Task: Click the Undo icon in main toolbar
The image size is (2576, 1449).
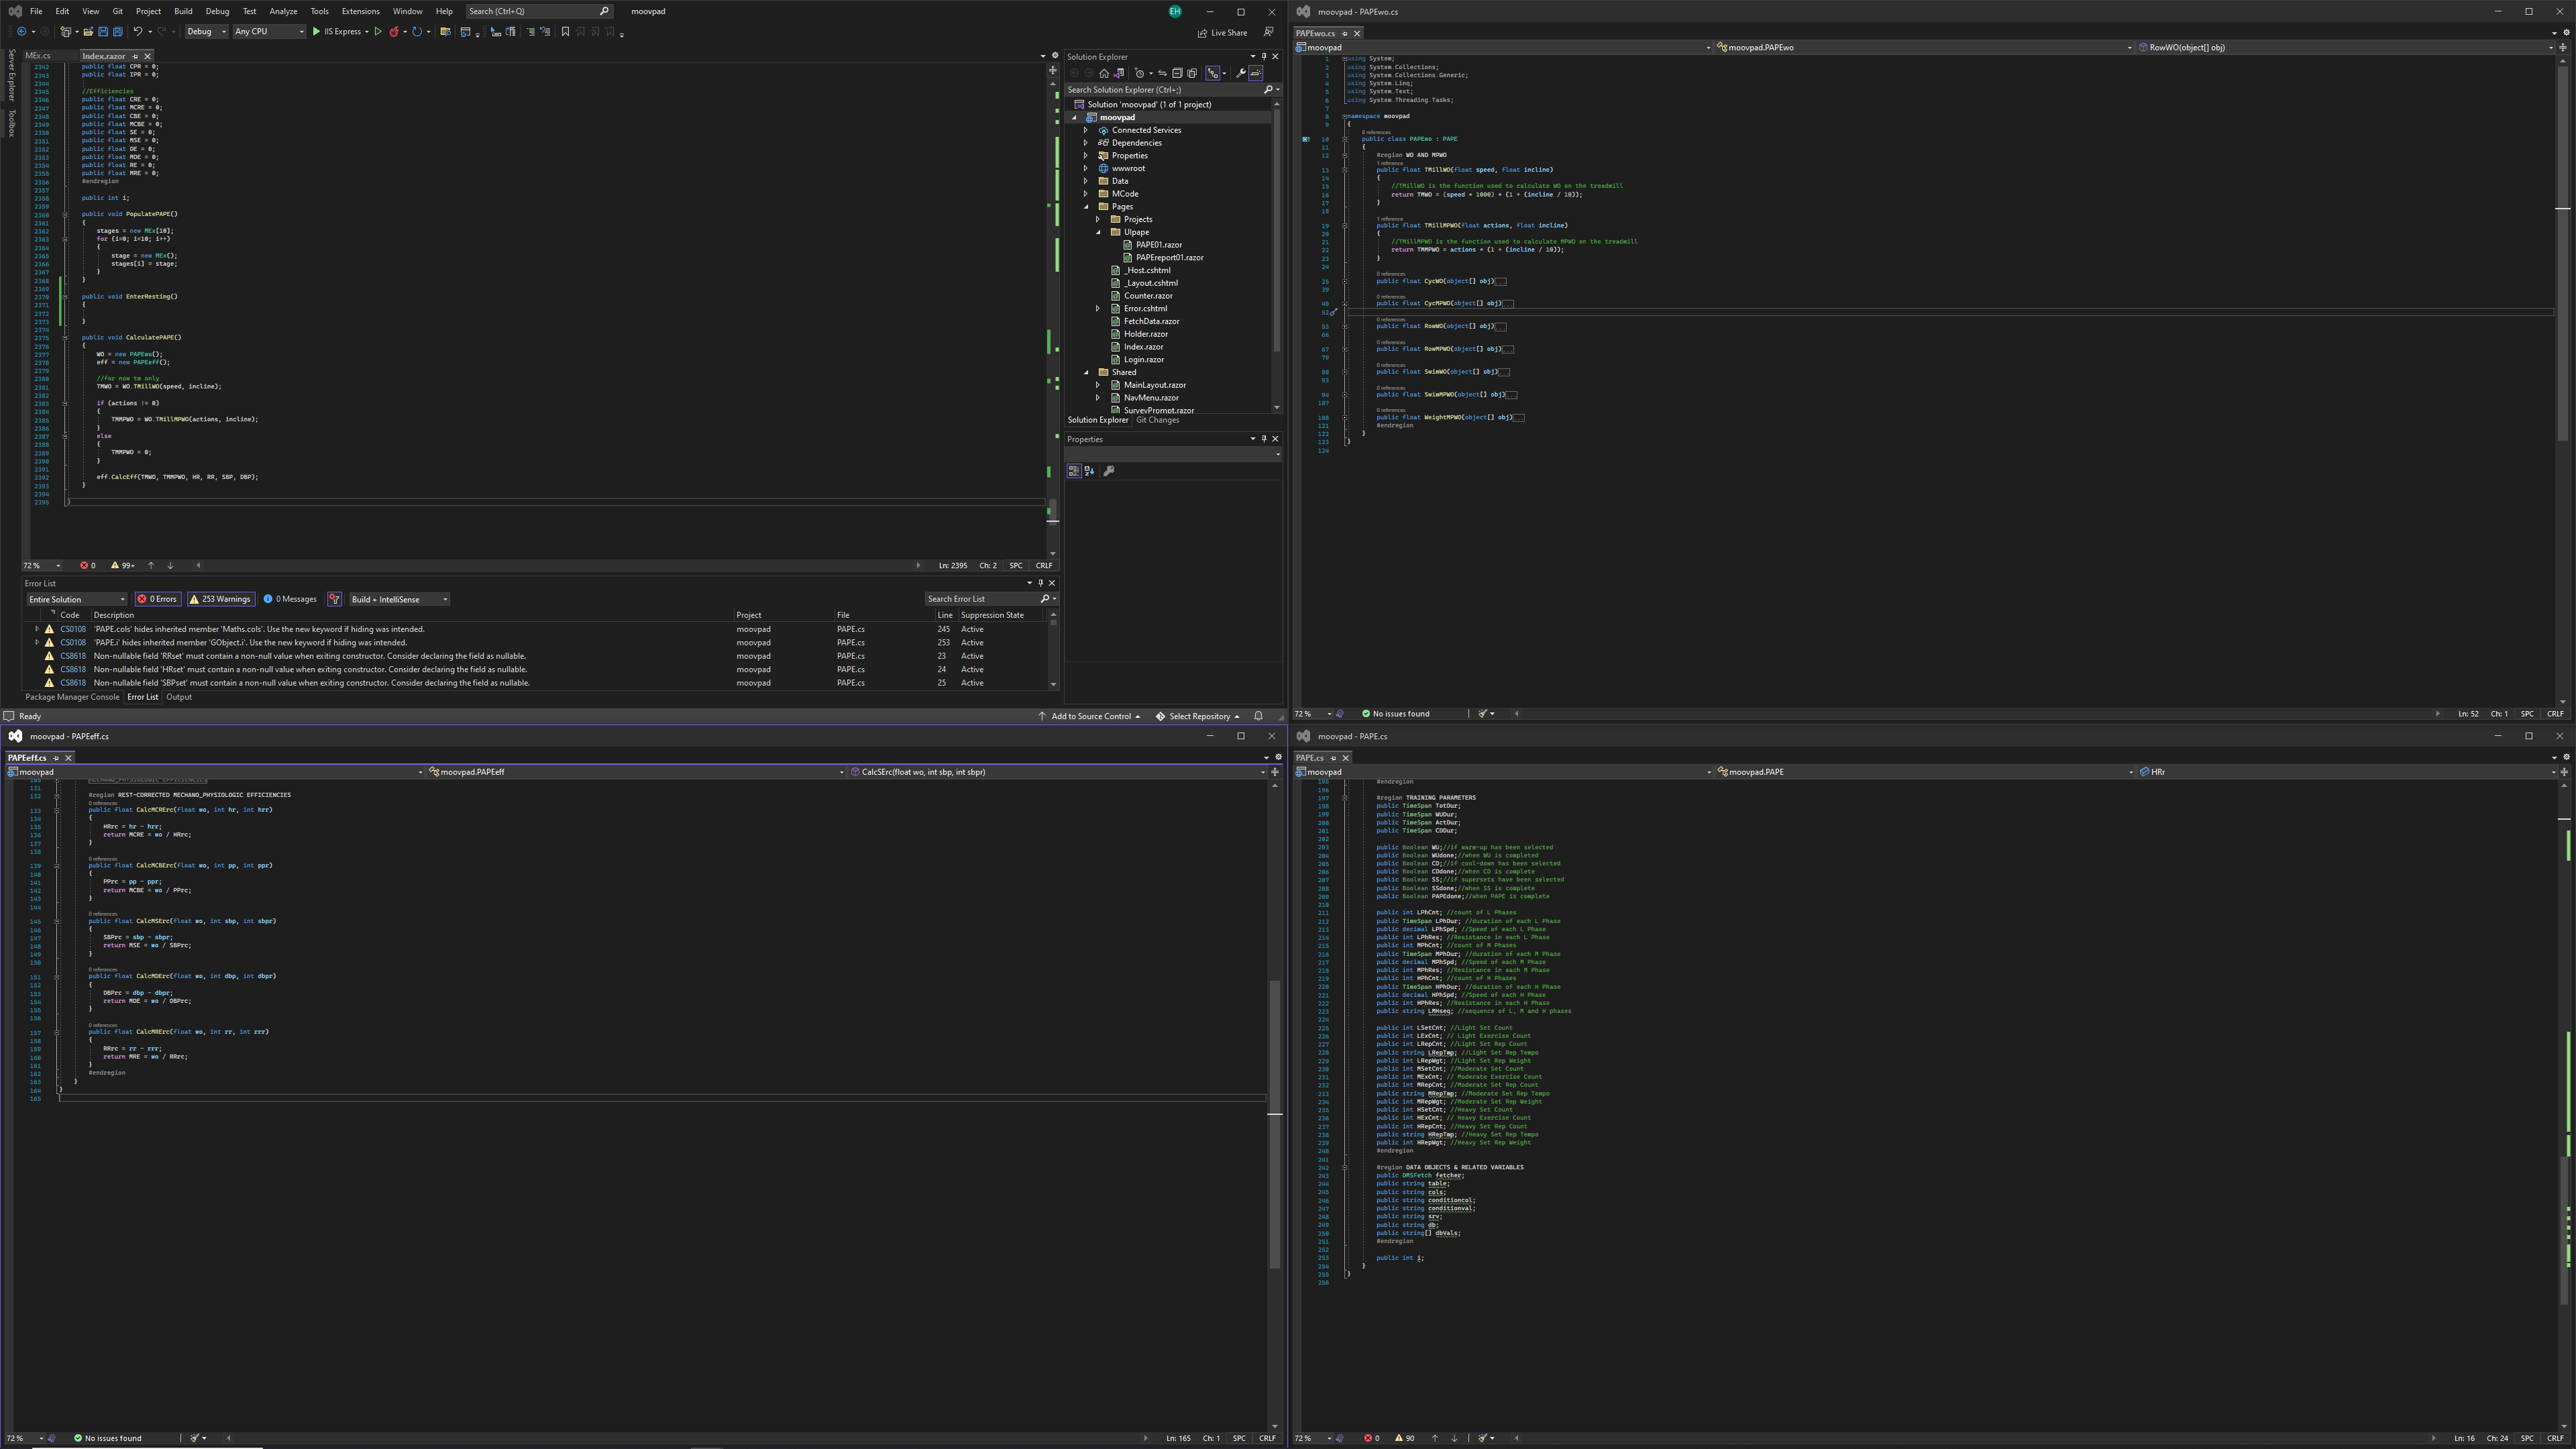Action: (138, 32)
